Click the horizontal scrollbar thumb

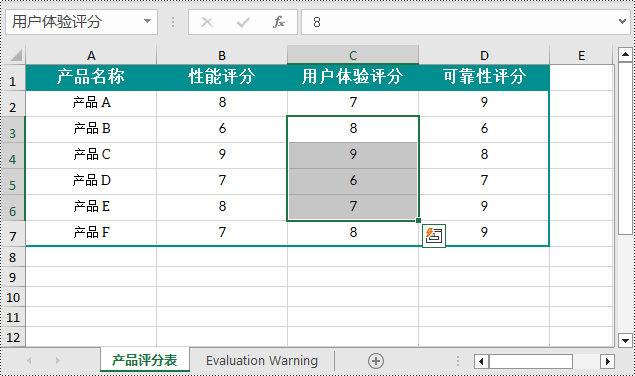[531, 361]
